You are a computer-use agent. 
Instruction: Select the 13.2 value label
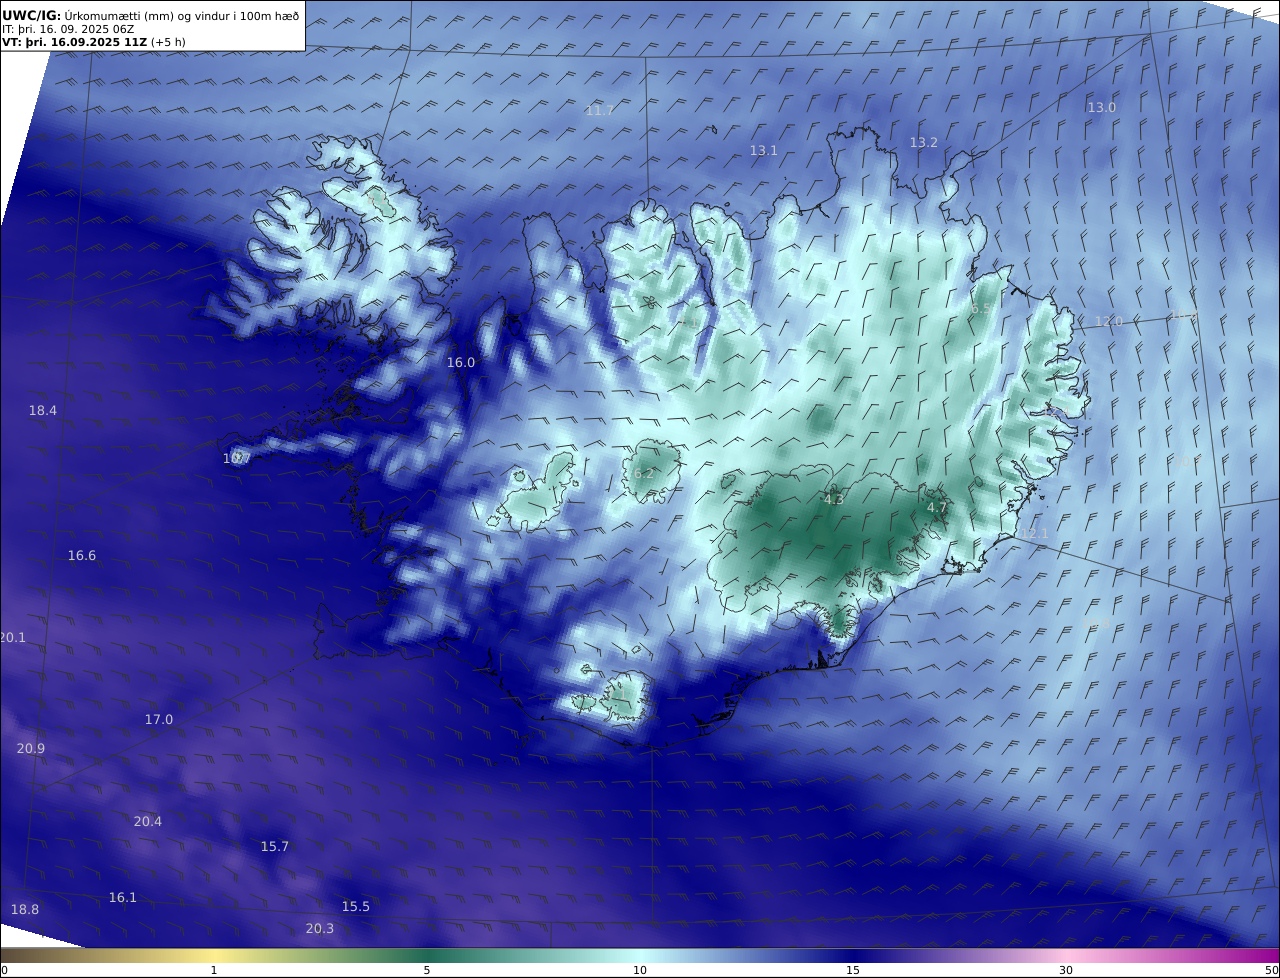coord(923,143)
